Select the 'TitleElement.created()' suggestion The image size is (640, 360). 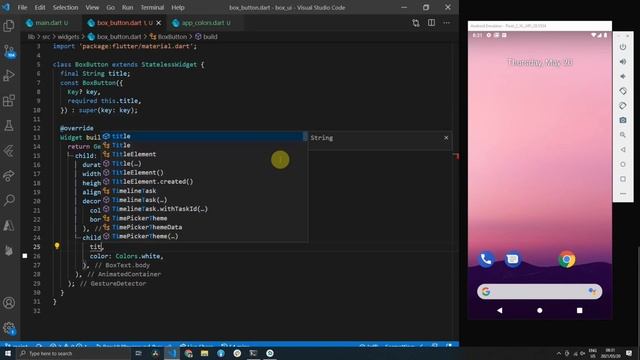coord(203,182)
